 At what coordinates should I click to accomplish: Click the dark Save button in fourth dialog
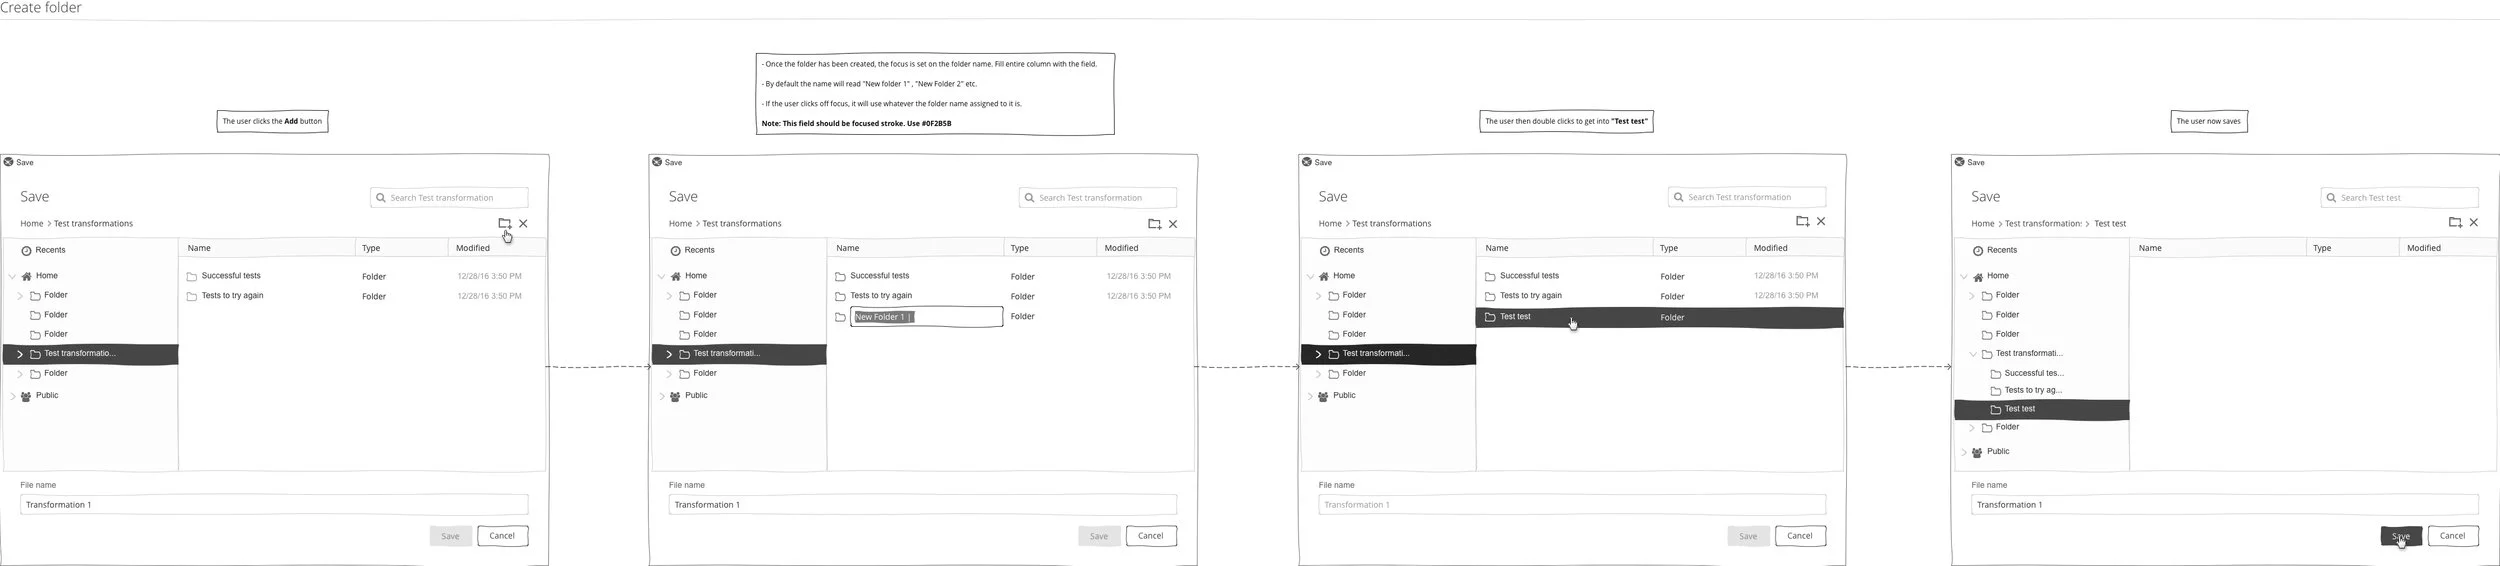click(x=2401, y=536)
